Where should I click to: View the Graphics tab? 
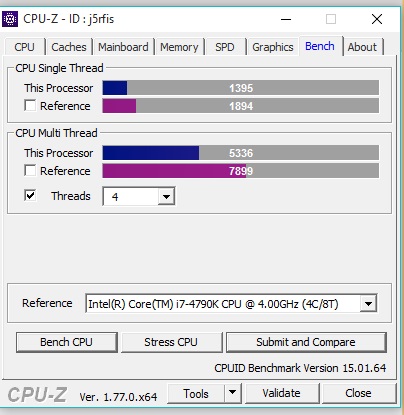pos(273,47)
